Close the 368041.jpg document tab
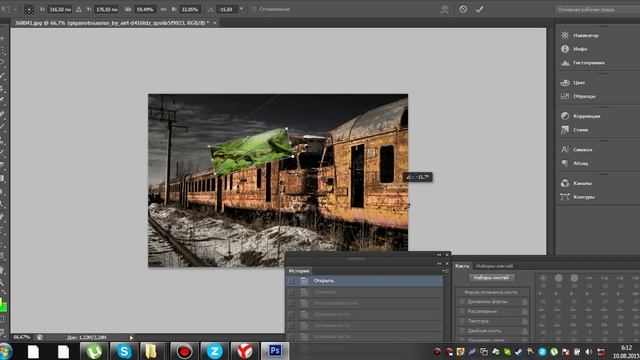 tap(215, 23)
